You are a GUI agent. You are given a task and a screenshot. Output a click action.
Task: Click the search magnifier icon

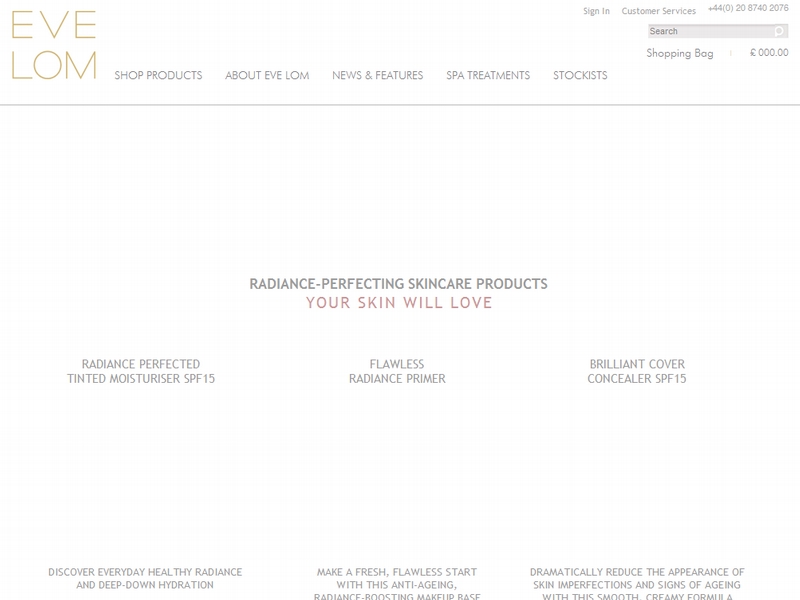click(779, 31)
